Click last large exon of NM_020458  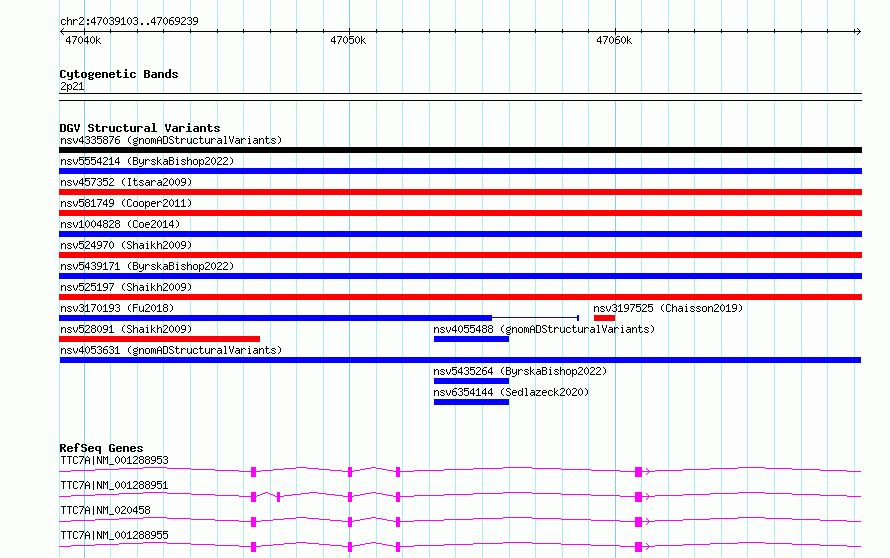point(639,522)
